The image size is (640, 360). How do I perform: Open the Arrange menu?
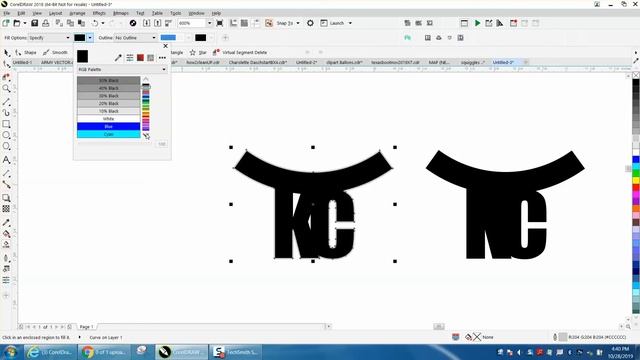tap(77, 13)
